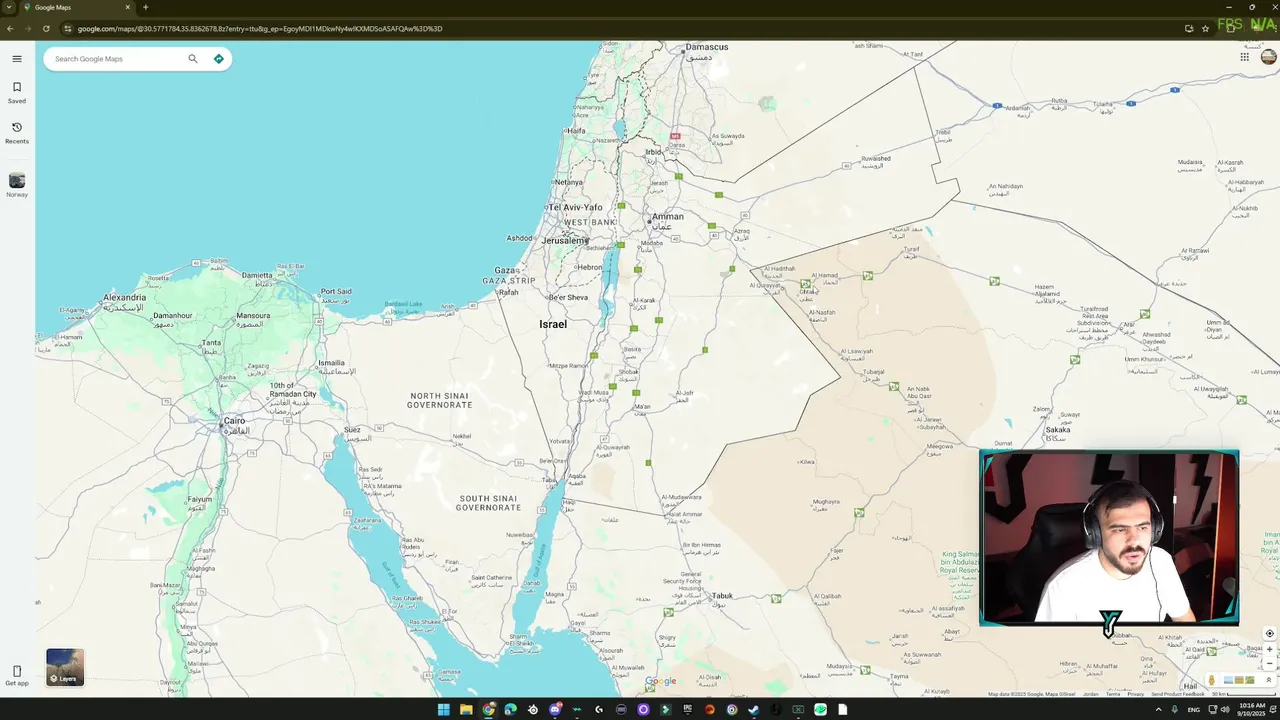Expand the imagery strip with chevron

(x=1268, y=680)
